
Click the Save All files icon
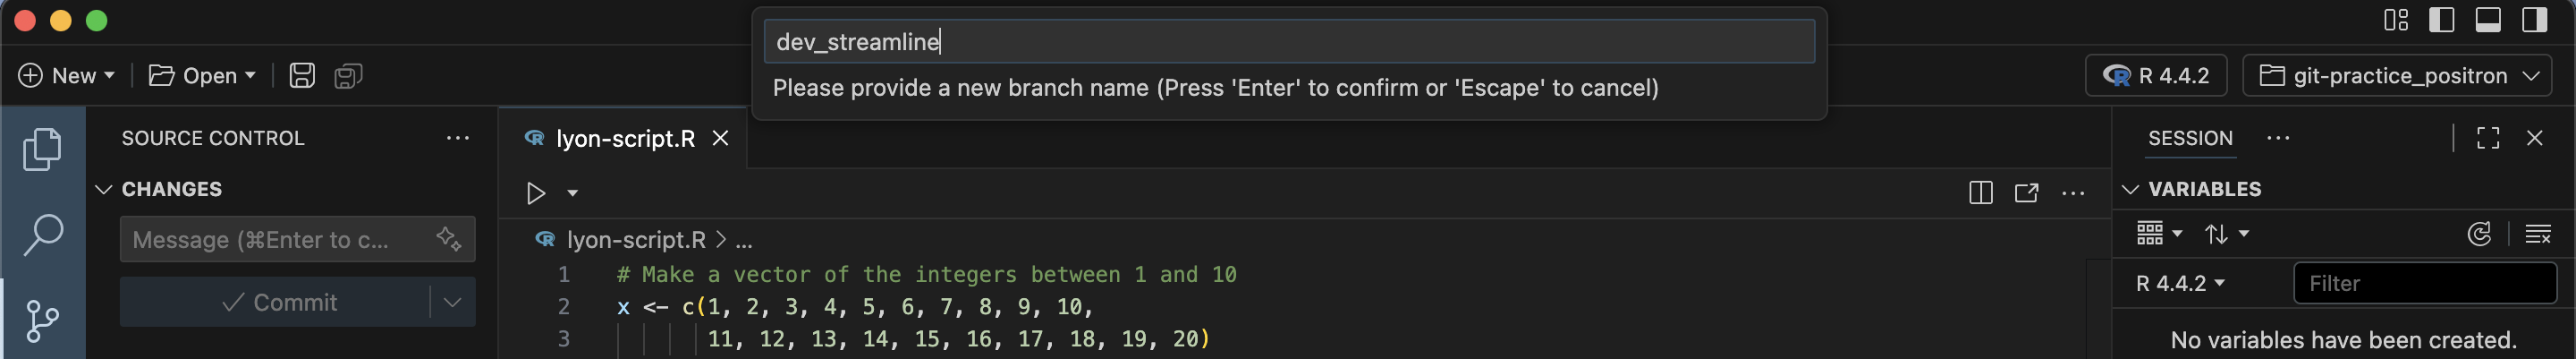[x=348, y=76]
